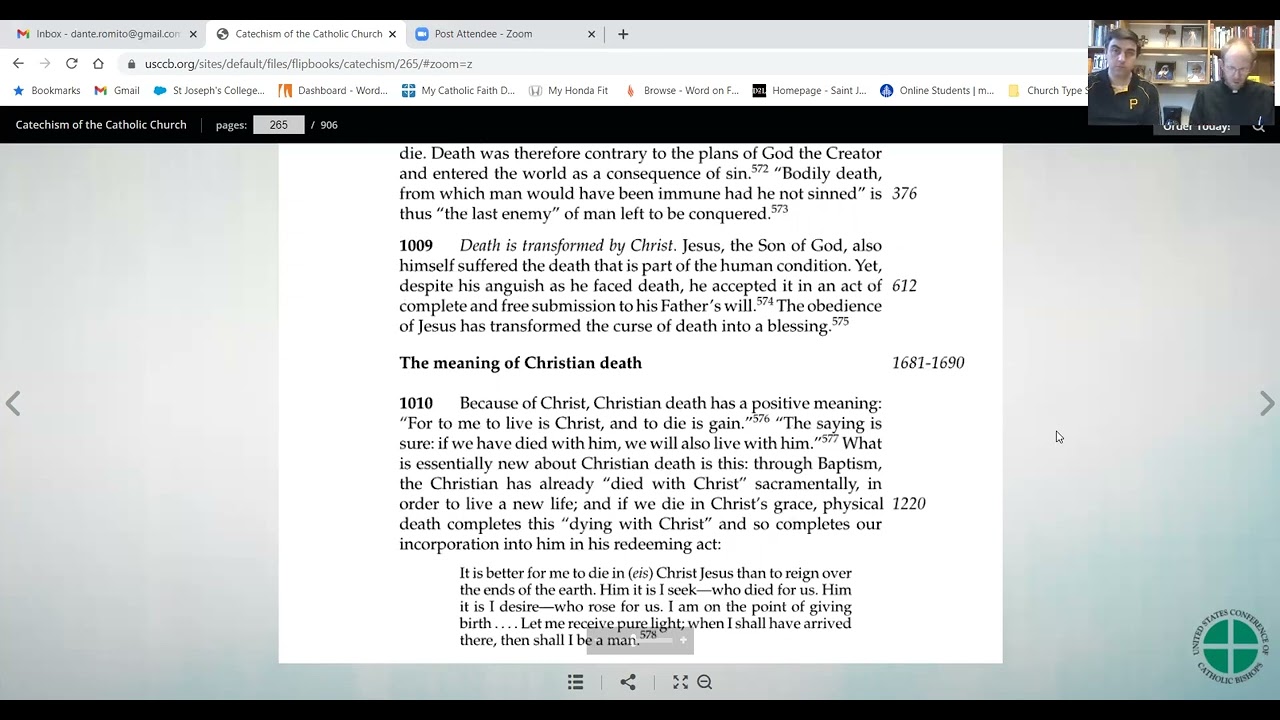Click the margin reference 1681-1690
The image size is (1280, 720).
click(x=928, y=363)
